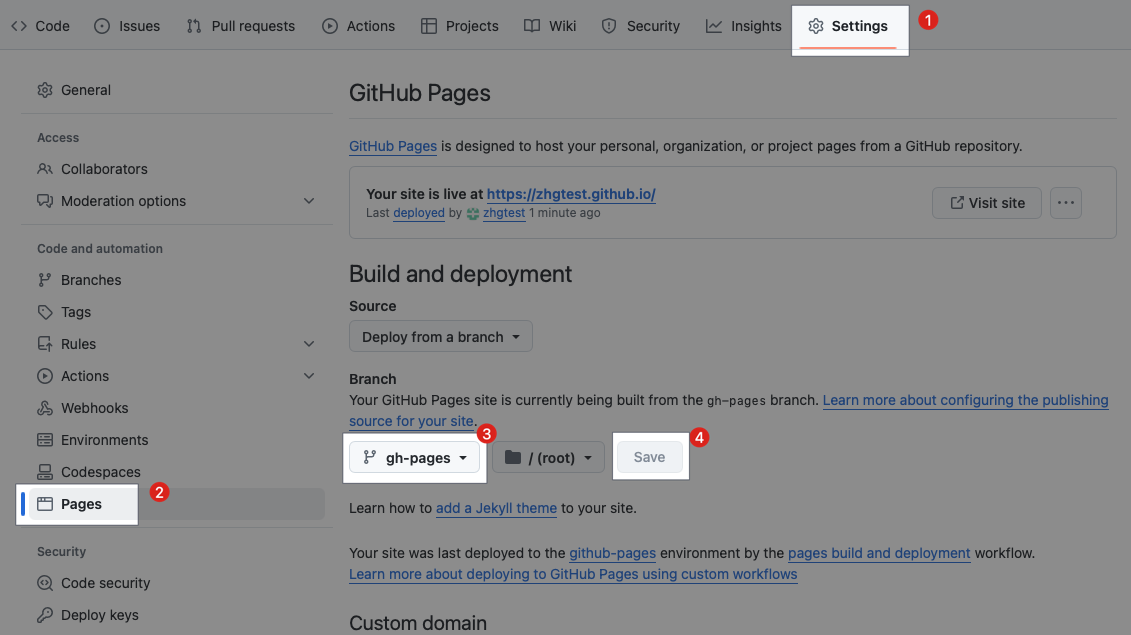Open the zhgtest.github.io site link
The height and width of the screenshot is (635, 1131).
pyautogui.click(x=571, y=194)
